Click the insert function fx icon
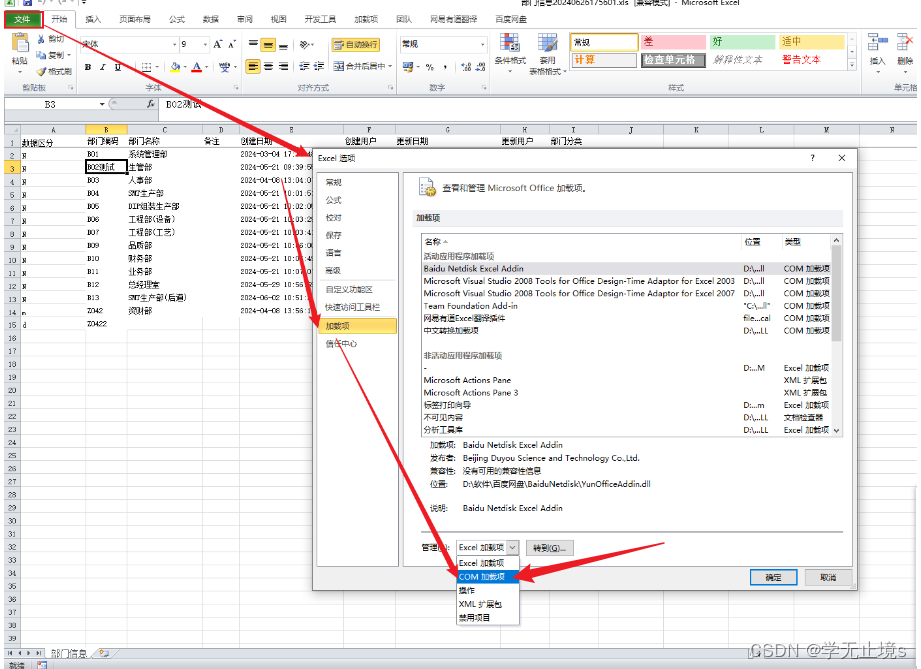Screen dimensions: 921x669 (x=151, y=104)
